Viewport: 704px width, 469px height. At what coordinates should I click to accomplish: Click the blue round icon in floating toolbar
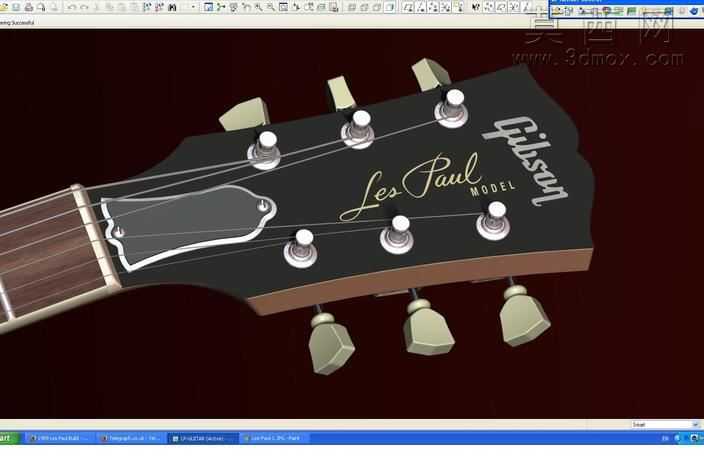pos(694,11)
